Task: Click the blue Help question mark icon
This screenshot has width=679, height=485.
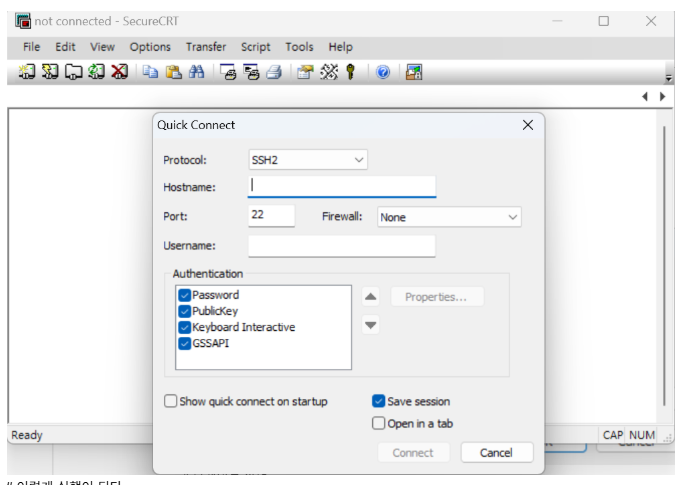Action: [383, 71]
